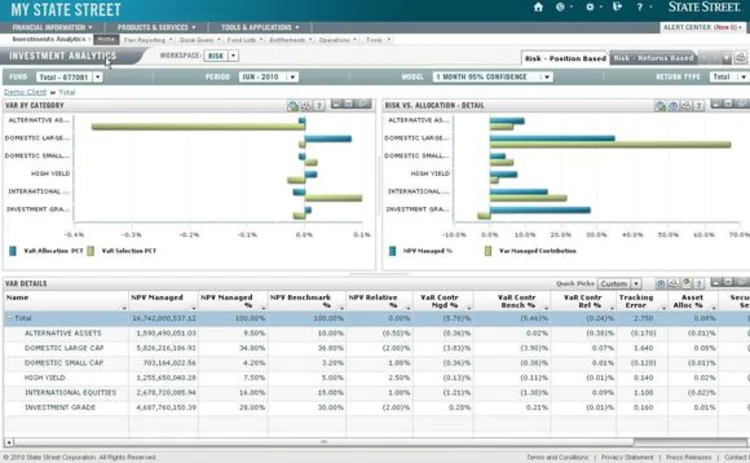The image size is (750, 463).
Task: Open the NPV Managed column filter arrow
Action: point(193,308)
